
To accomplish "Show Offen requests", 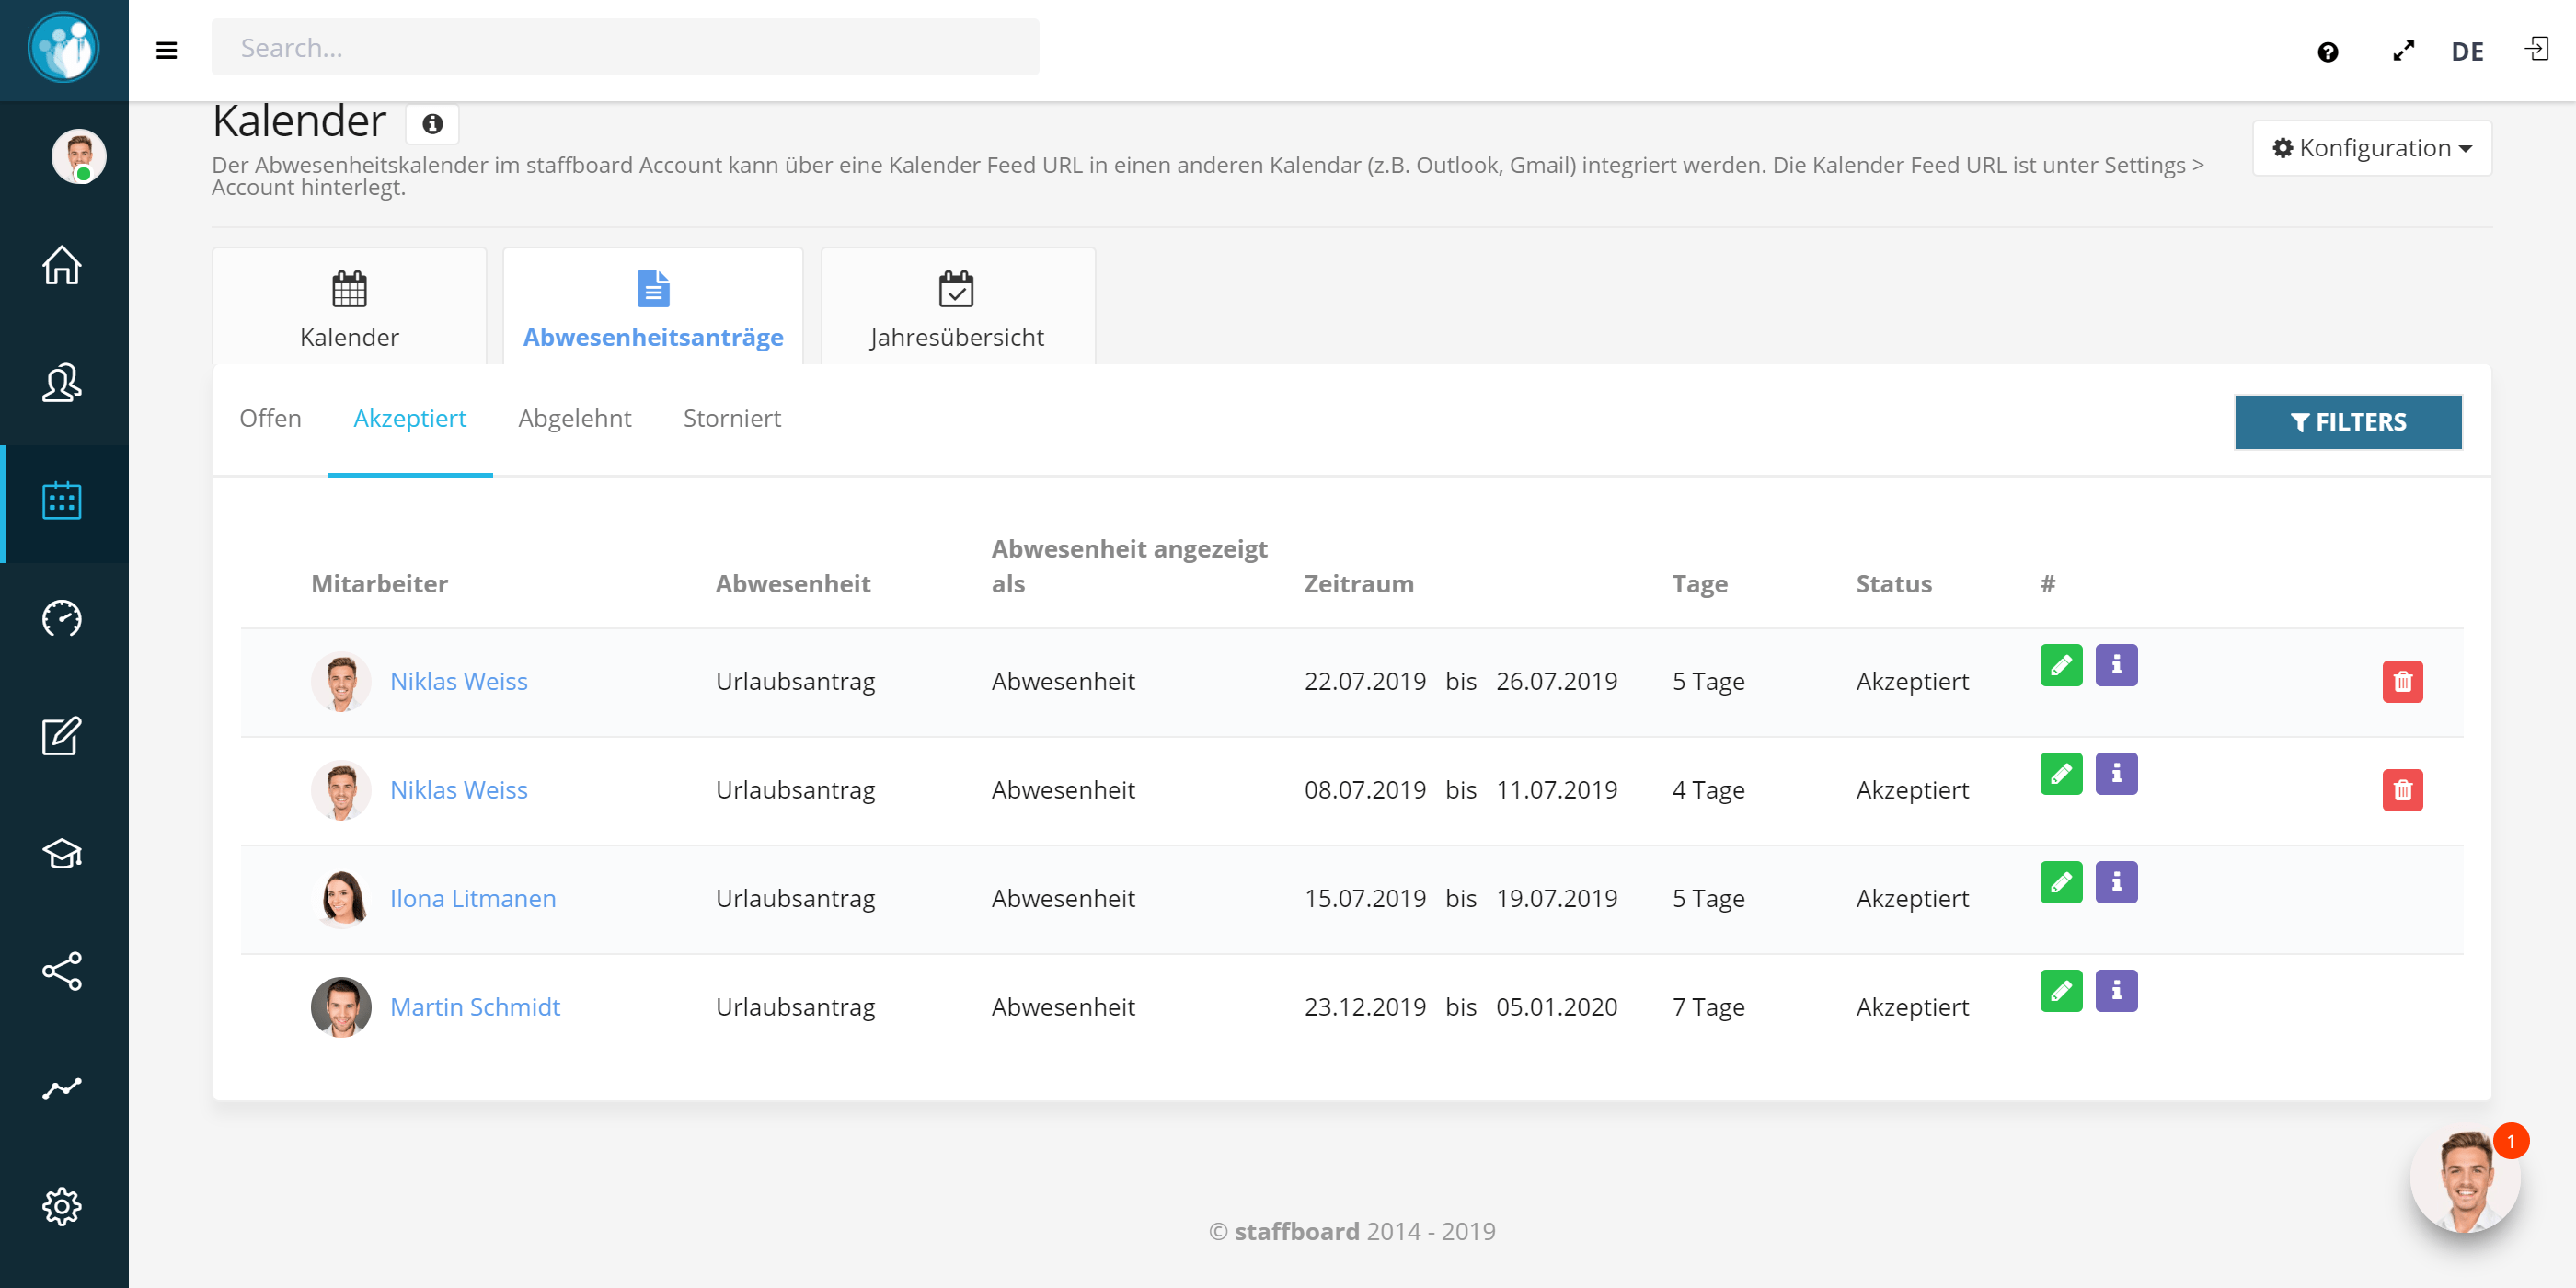I will (x=270, y=418).
